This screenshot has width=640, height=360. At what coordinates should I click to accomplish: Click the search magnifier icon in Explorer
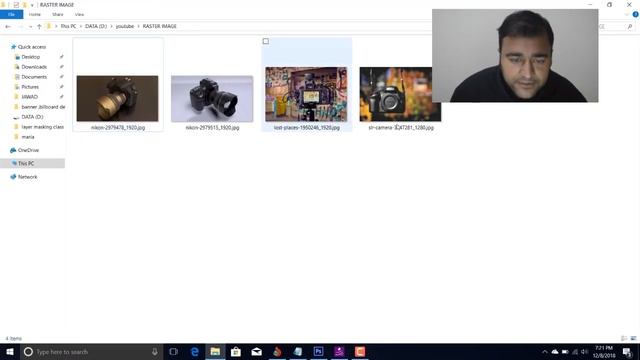point(630,27)
